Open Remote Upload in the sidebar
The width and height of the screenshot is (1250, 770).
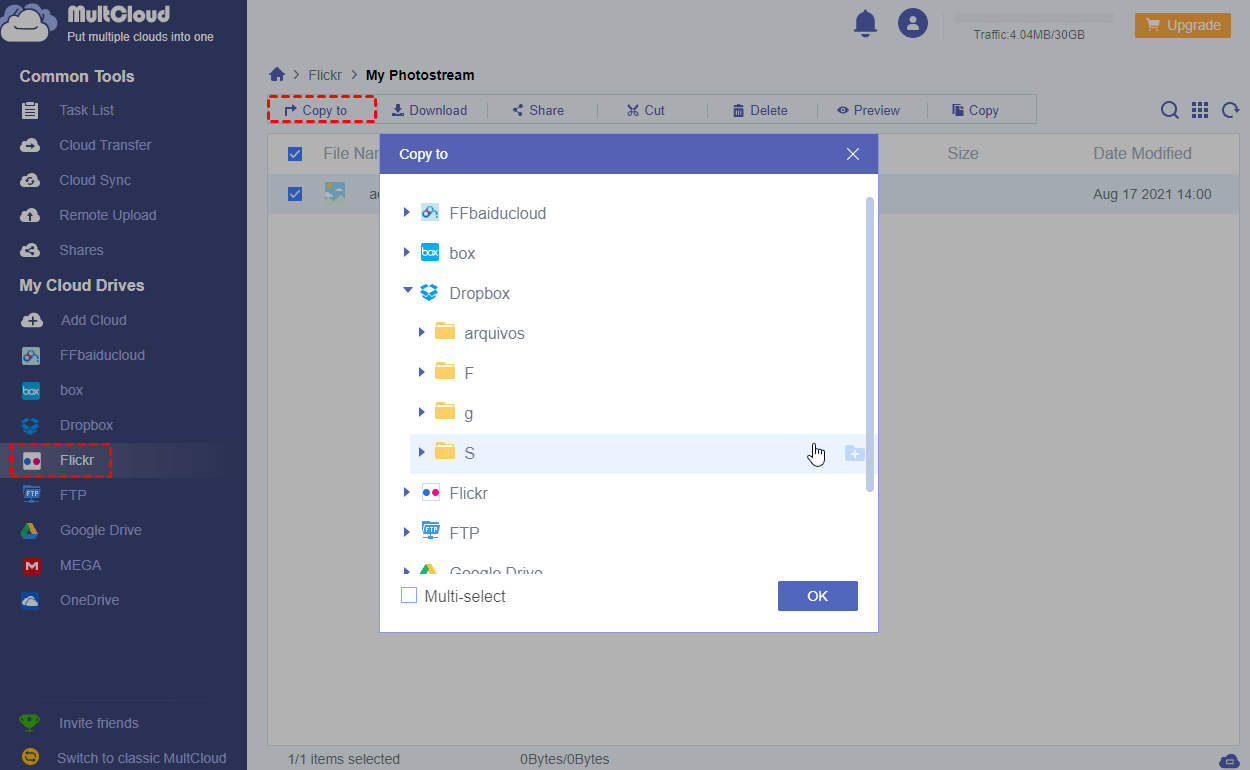pos(108,215)
